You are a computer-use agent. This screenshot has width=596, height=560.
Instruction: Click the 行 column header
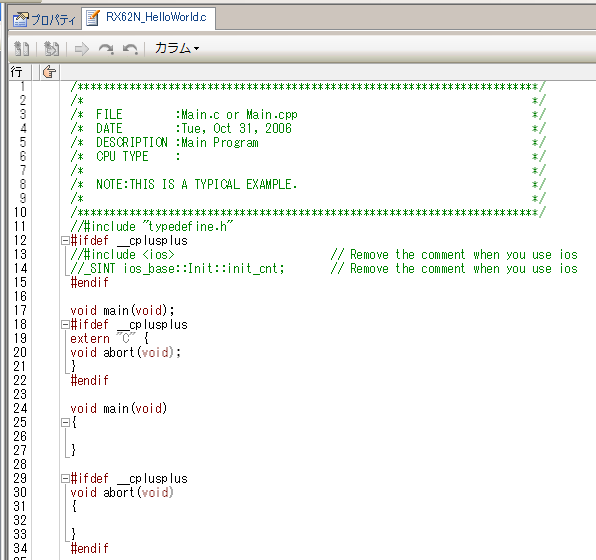pos(17,72)
